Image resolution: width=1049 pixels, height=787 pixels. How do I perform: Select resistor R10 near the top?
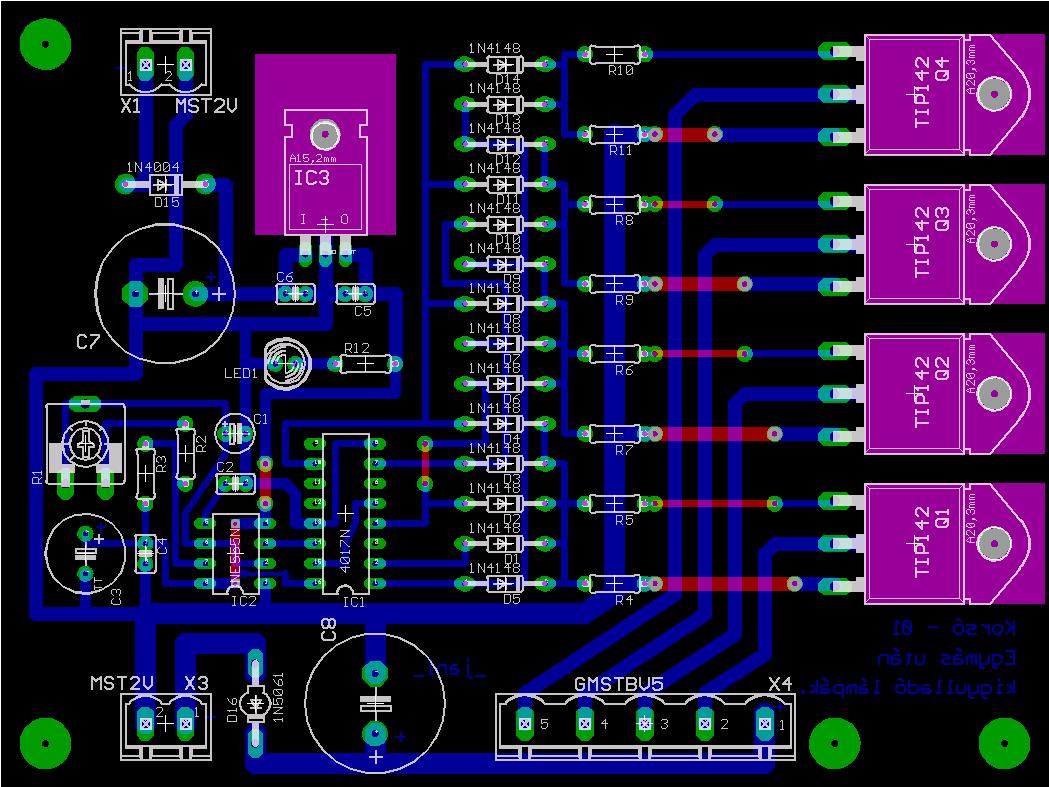(614, 54)
